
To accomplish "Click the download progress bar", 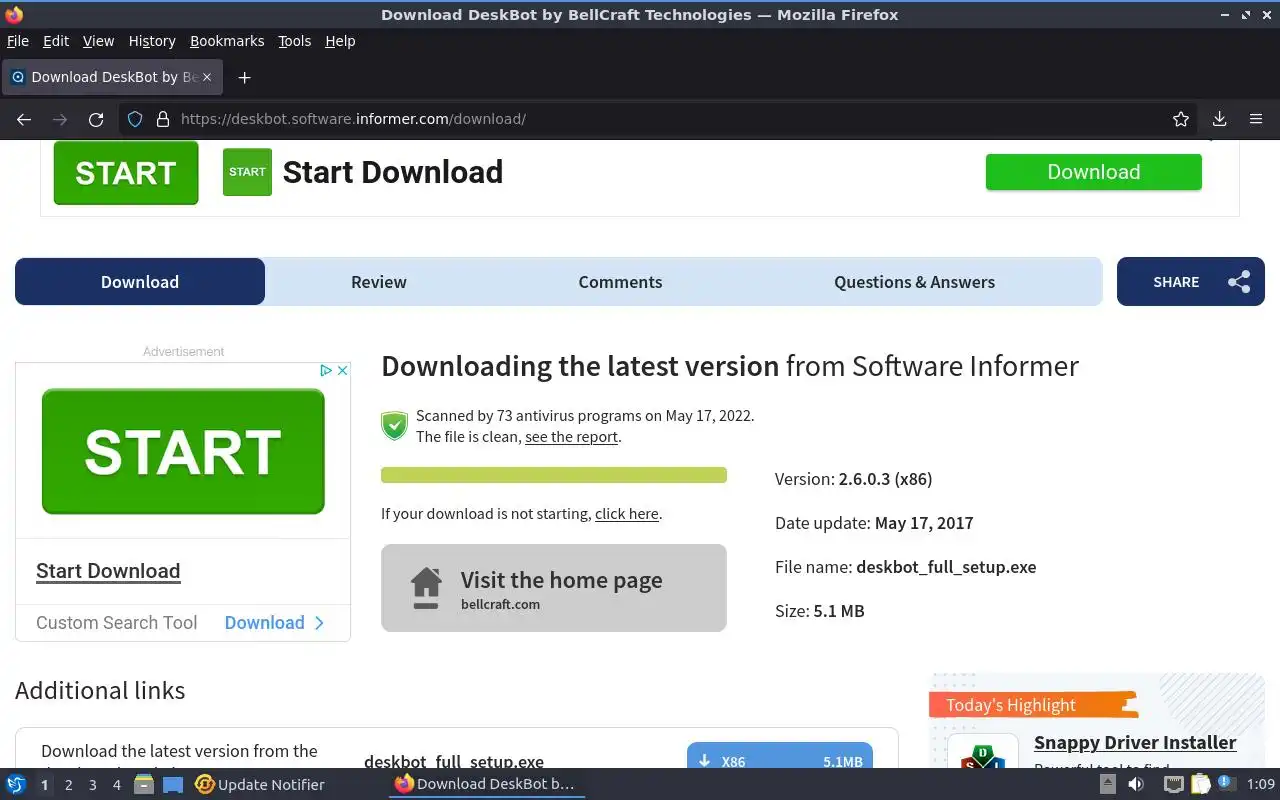I will pos(554,475).
